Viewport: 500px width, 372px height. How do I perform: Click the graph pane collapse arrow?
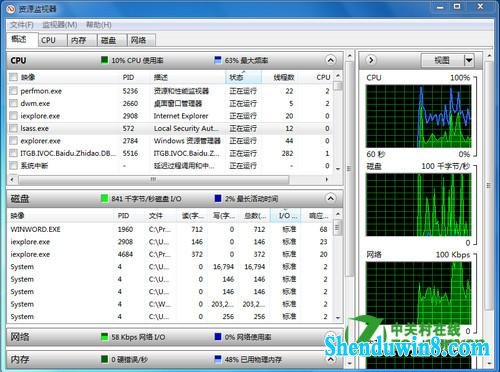pyautogui.click(x=371, y=60)
